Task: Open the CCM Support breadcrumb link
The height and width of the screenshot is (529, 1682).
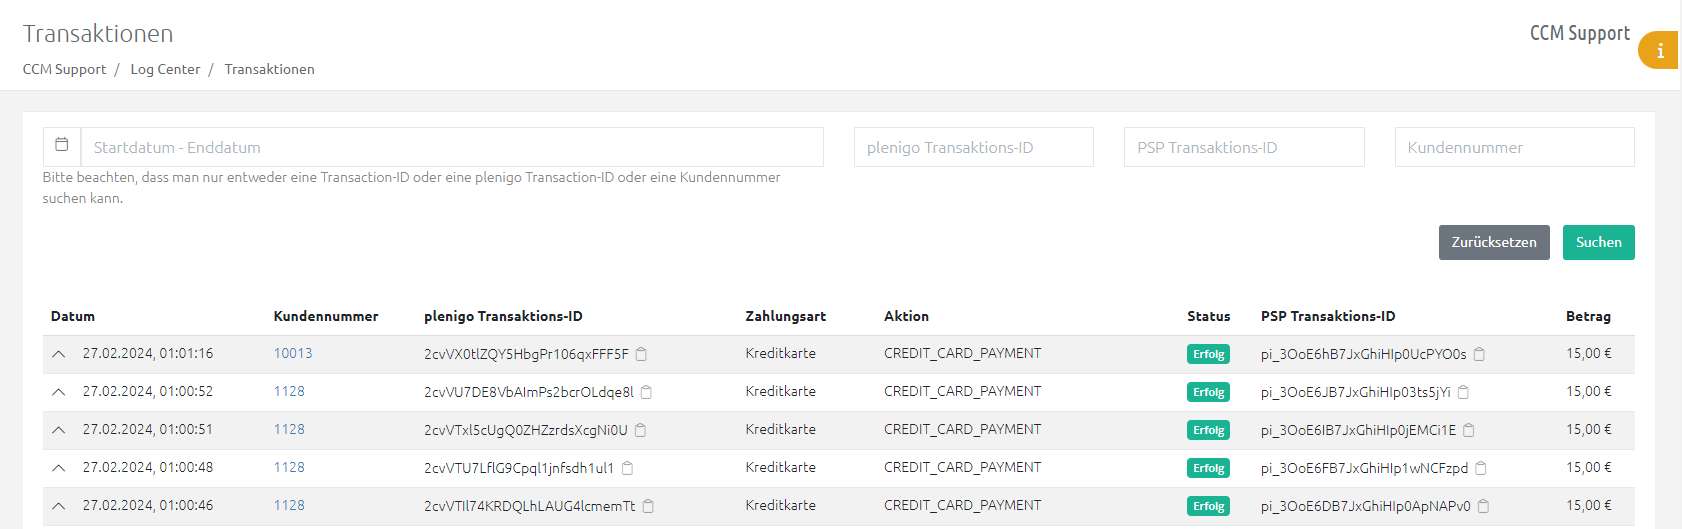Action: pyautogui.click(x=64, y=69)
